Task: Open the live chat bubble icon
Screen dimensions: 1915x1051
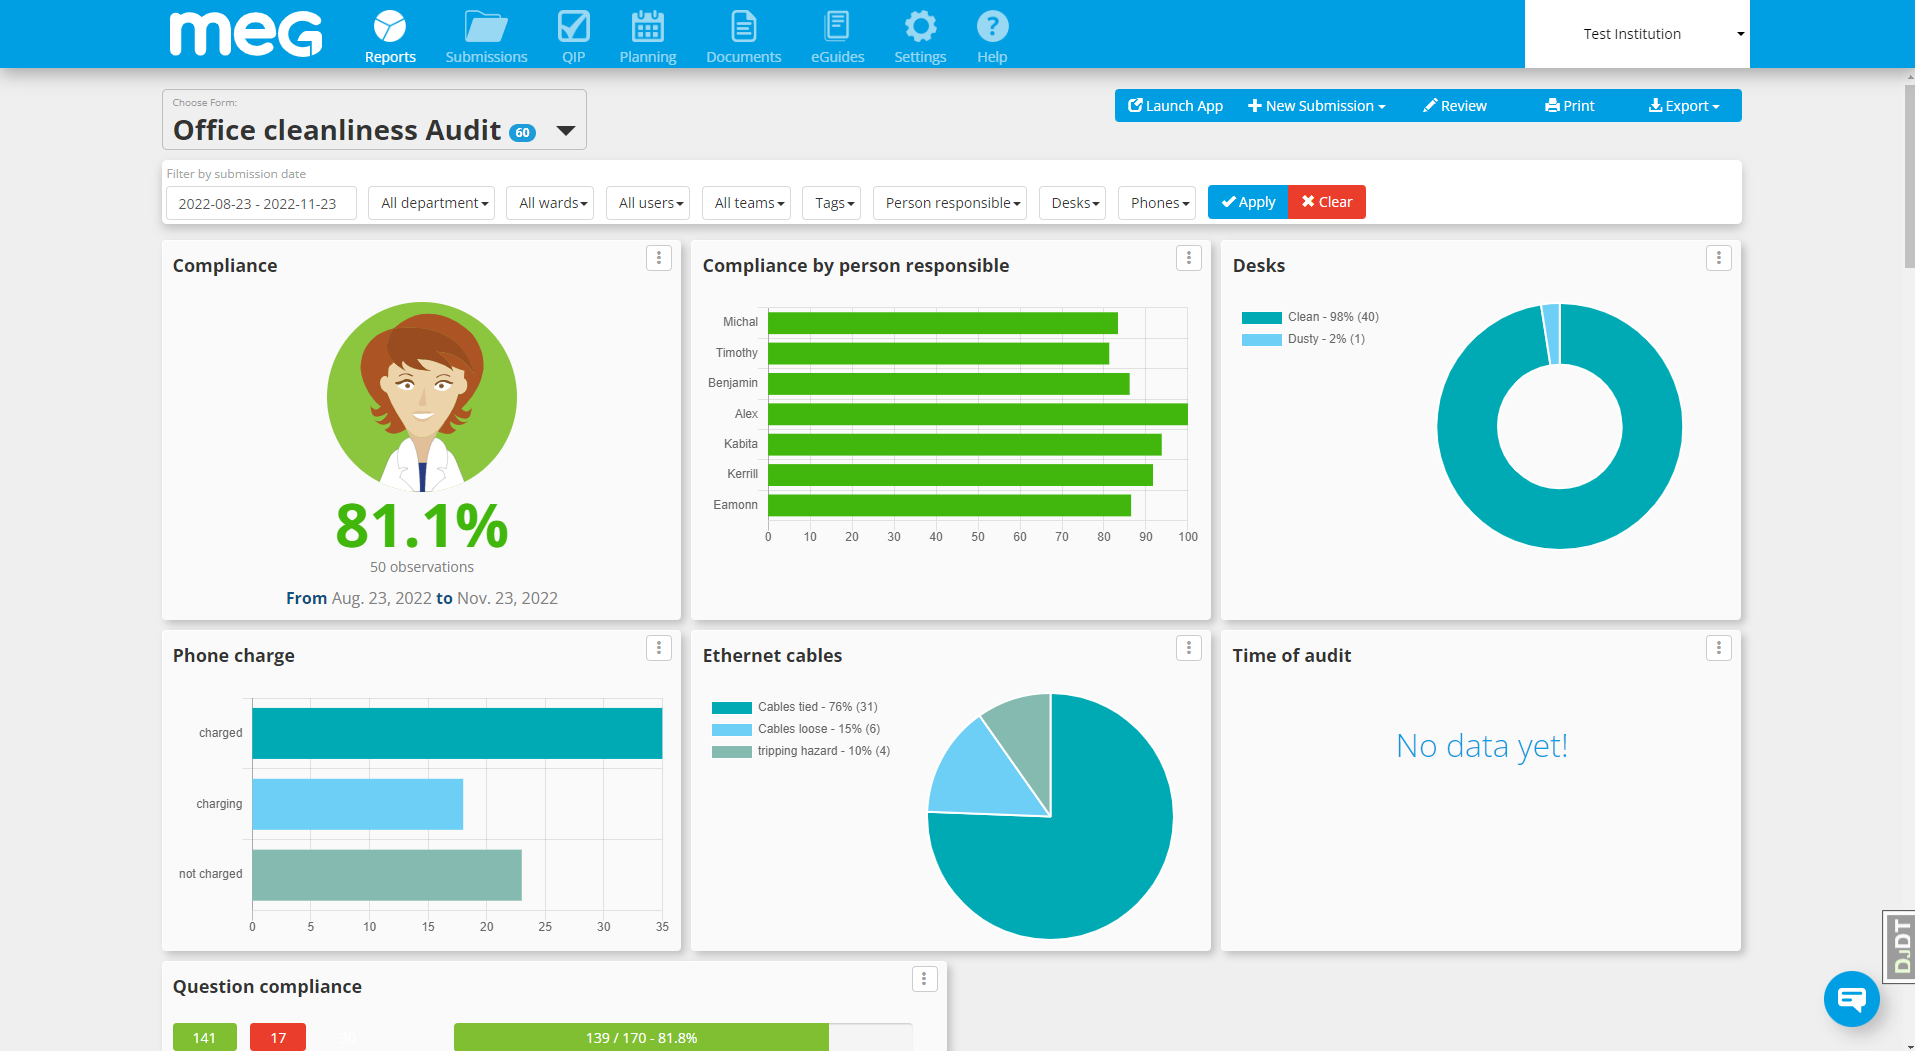Action: [x=1851, y=998]
